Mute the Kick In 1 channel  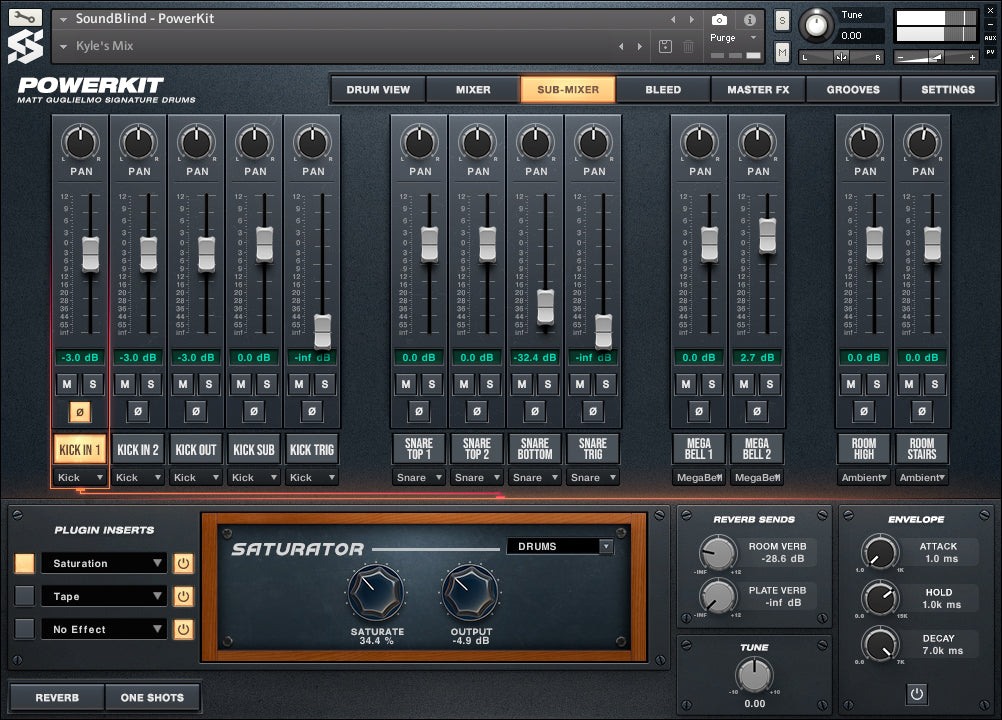pyautogui.click(x=67, y=384)
